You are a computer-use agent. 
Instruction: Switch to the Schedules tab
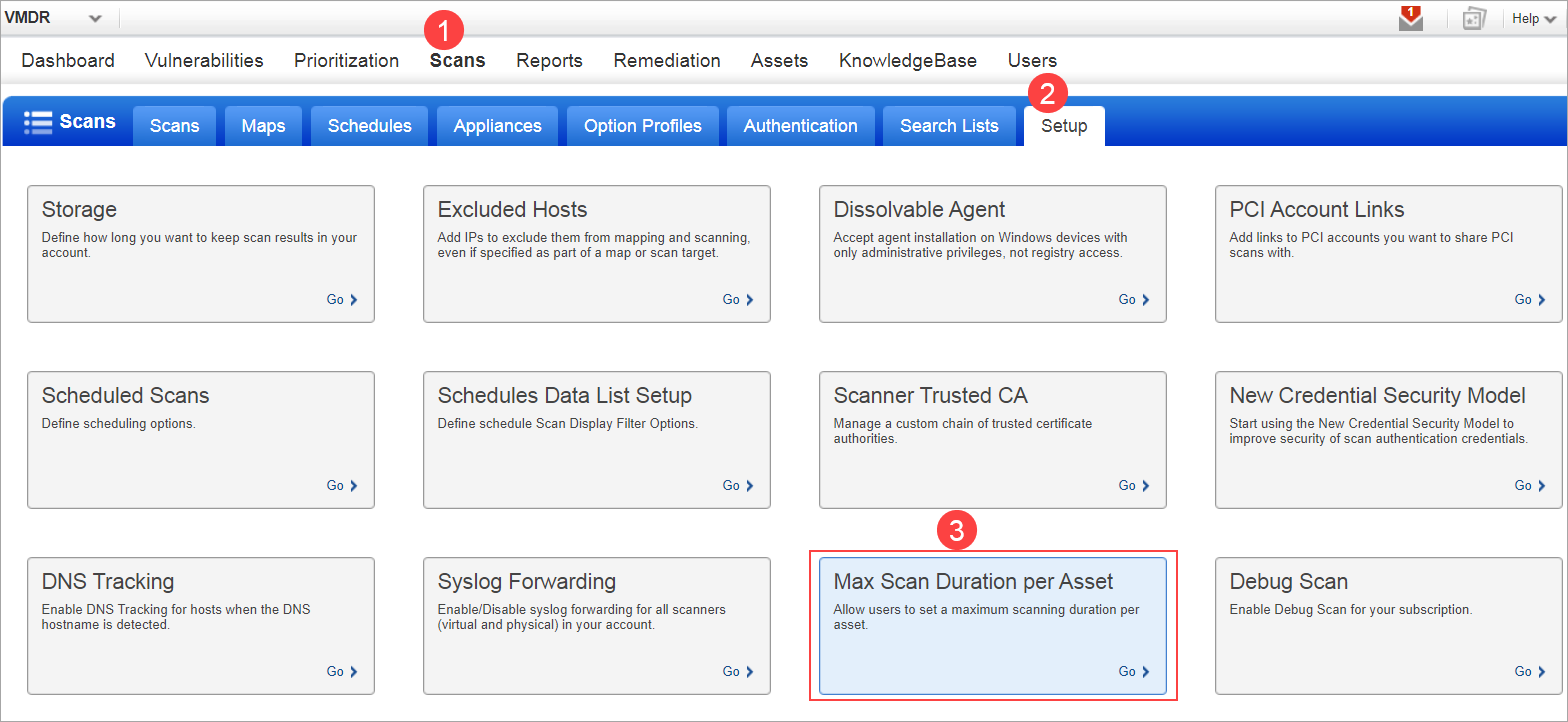[369, 126]
